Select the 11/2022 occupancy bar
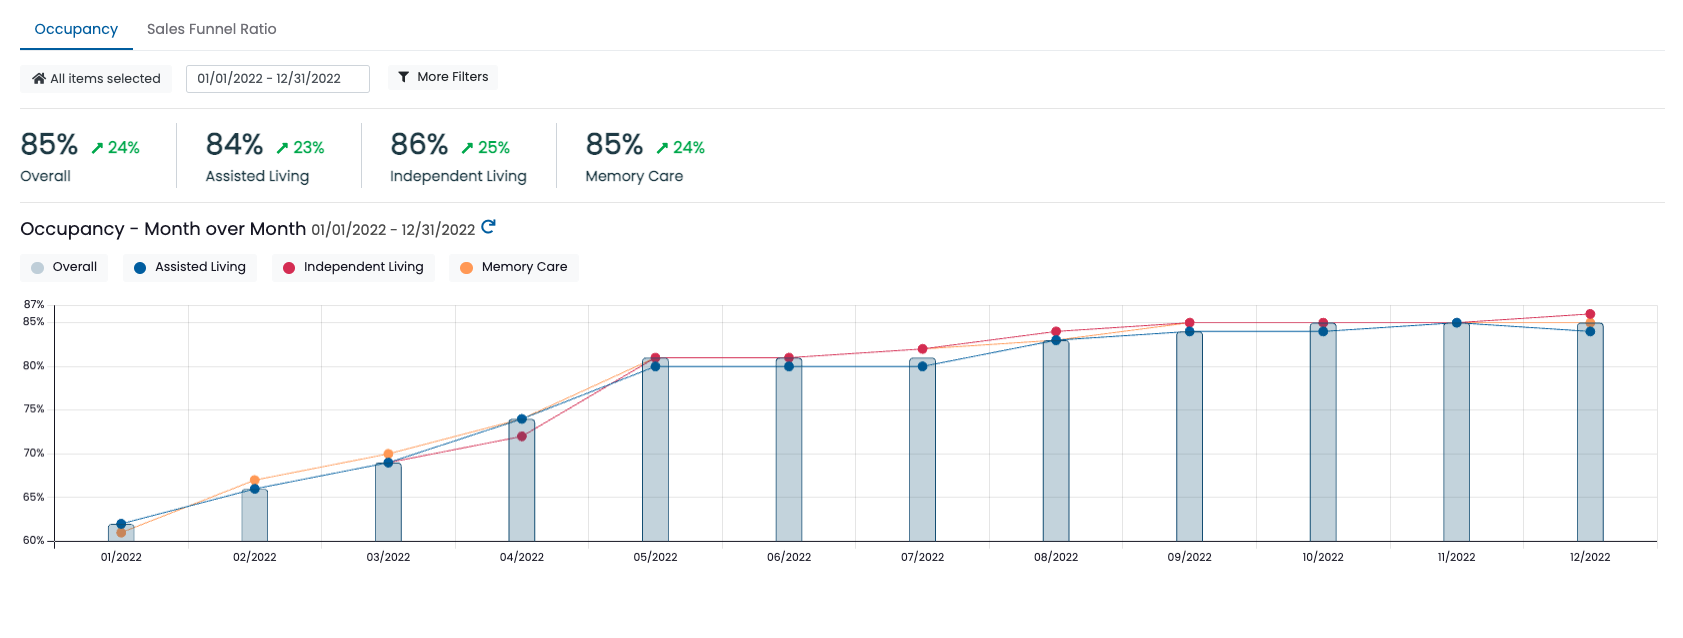 click(1456, 432)
